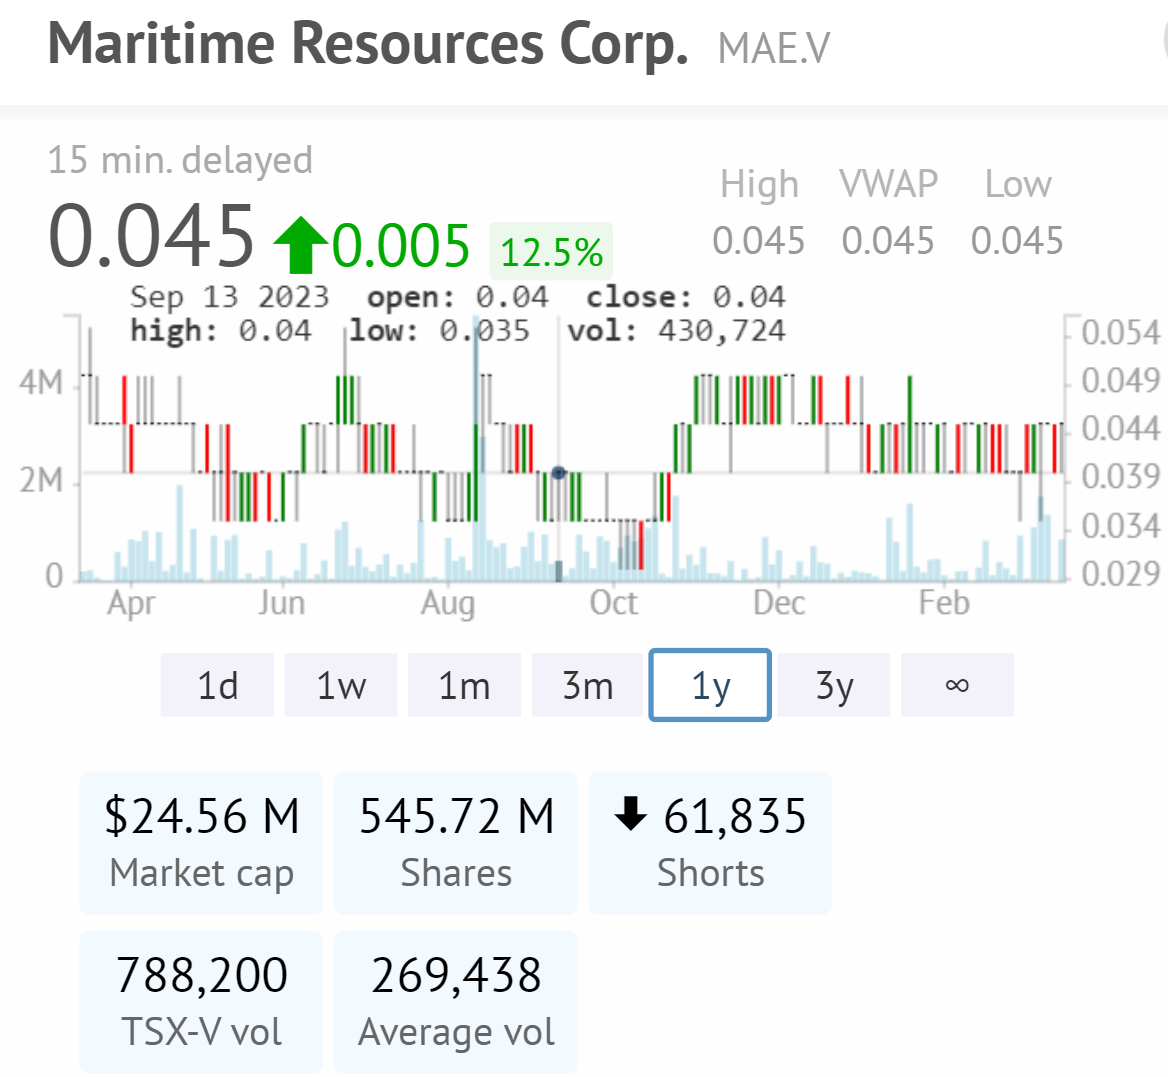The width and height of the screenshot is (1168, 1077).
Task: Switch chart to 3y range
Action: 834,685
